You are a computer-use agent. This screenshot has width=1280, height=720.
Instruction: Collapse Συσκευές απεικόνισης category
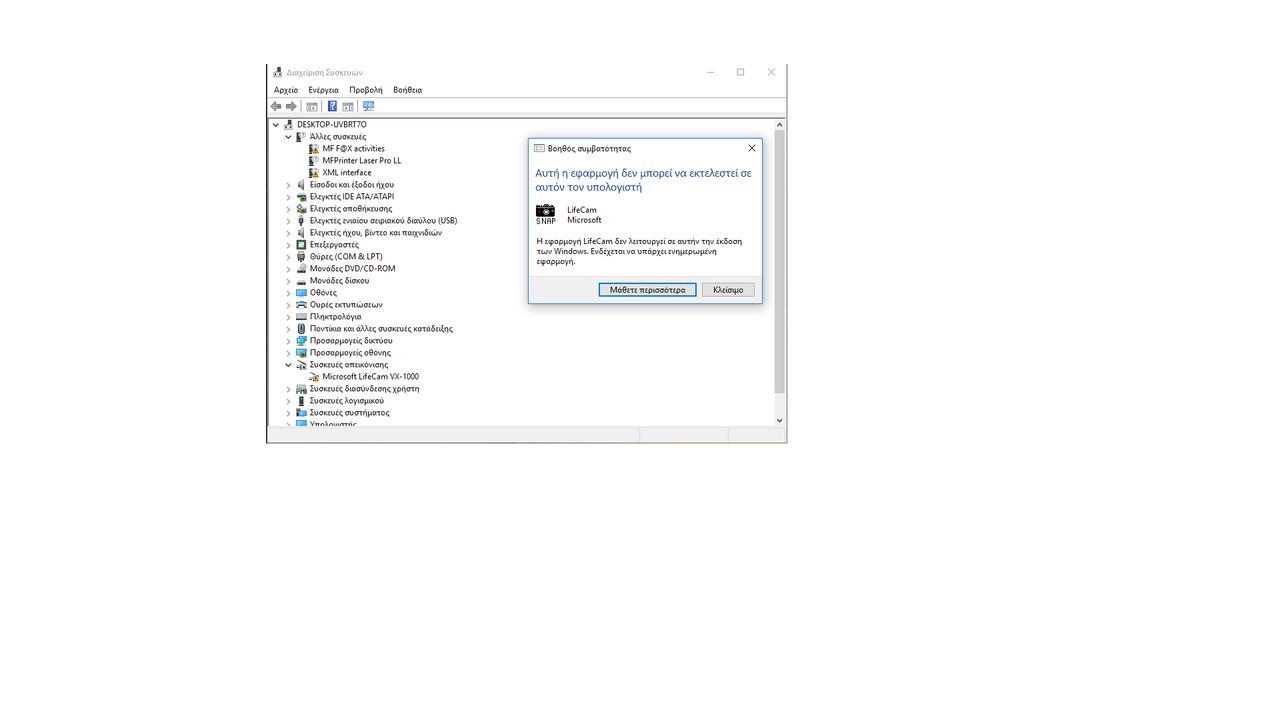click(289, 365)
